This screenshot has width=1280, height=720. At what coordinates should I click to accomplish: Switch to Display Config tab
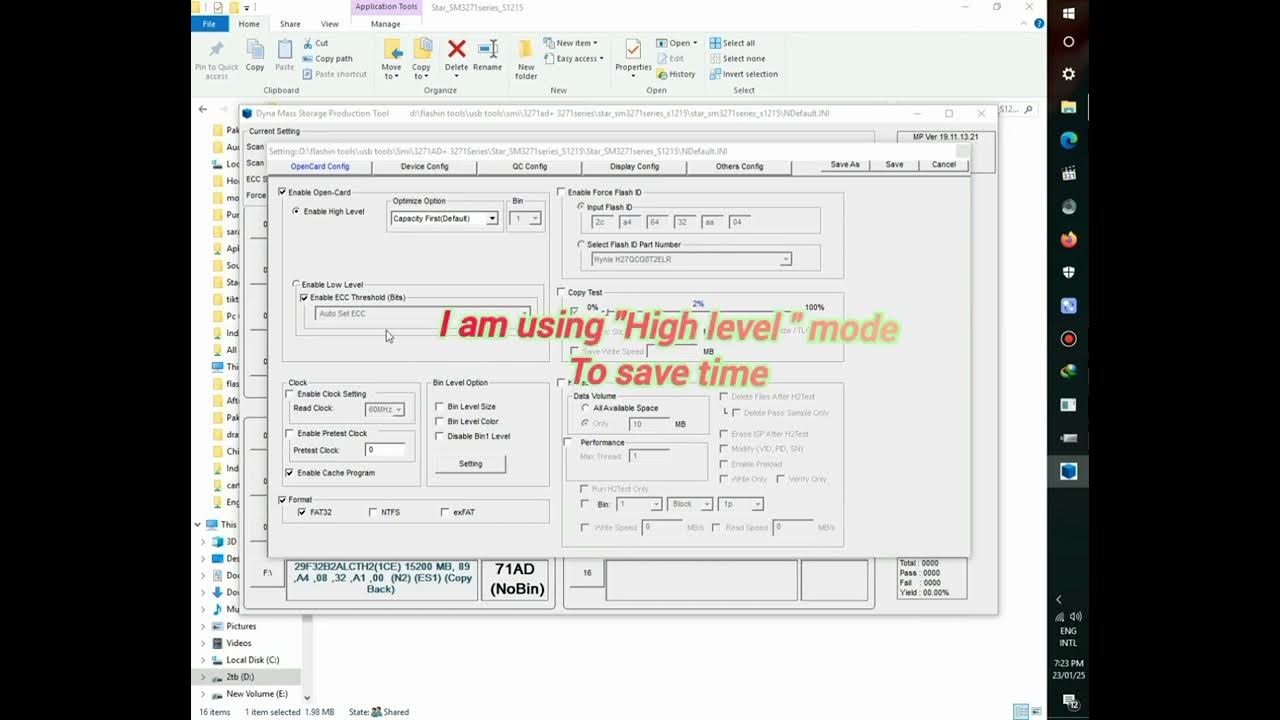pos(634,166)
